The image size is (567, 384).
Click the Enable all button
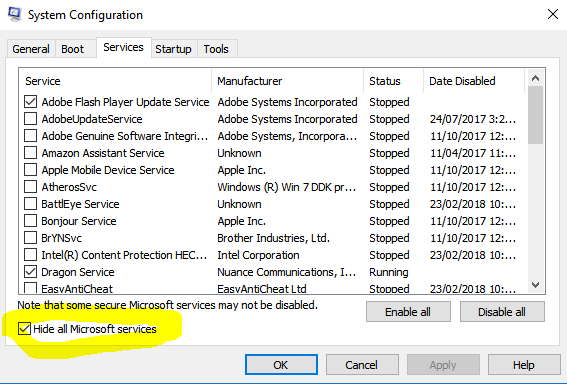click(408, 312)
